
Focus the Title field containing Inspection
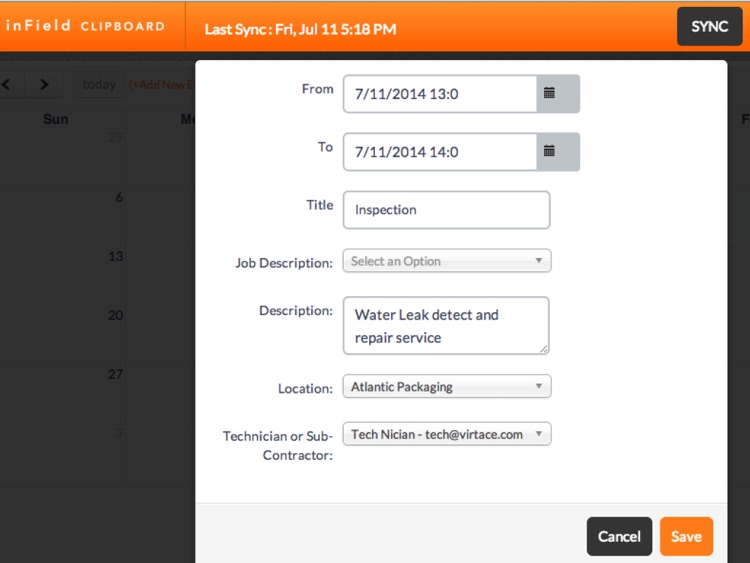click(447, 210)
